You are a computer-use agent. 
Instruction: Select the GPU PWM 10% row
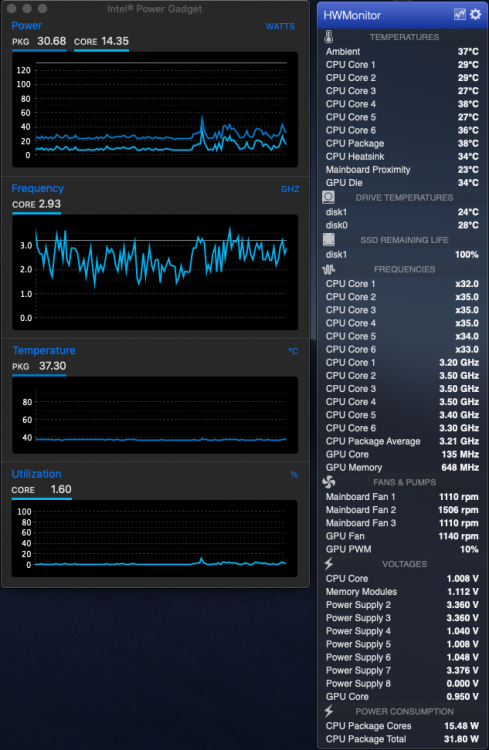pos(402,549)
